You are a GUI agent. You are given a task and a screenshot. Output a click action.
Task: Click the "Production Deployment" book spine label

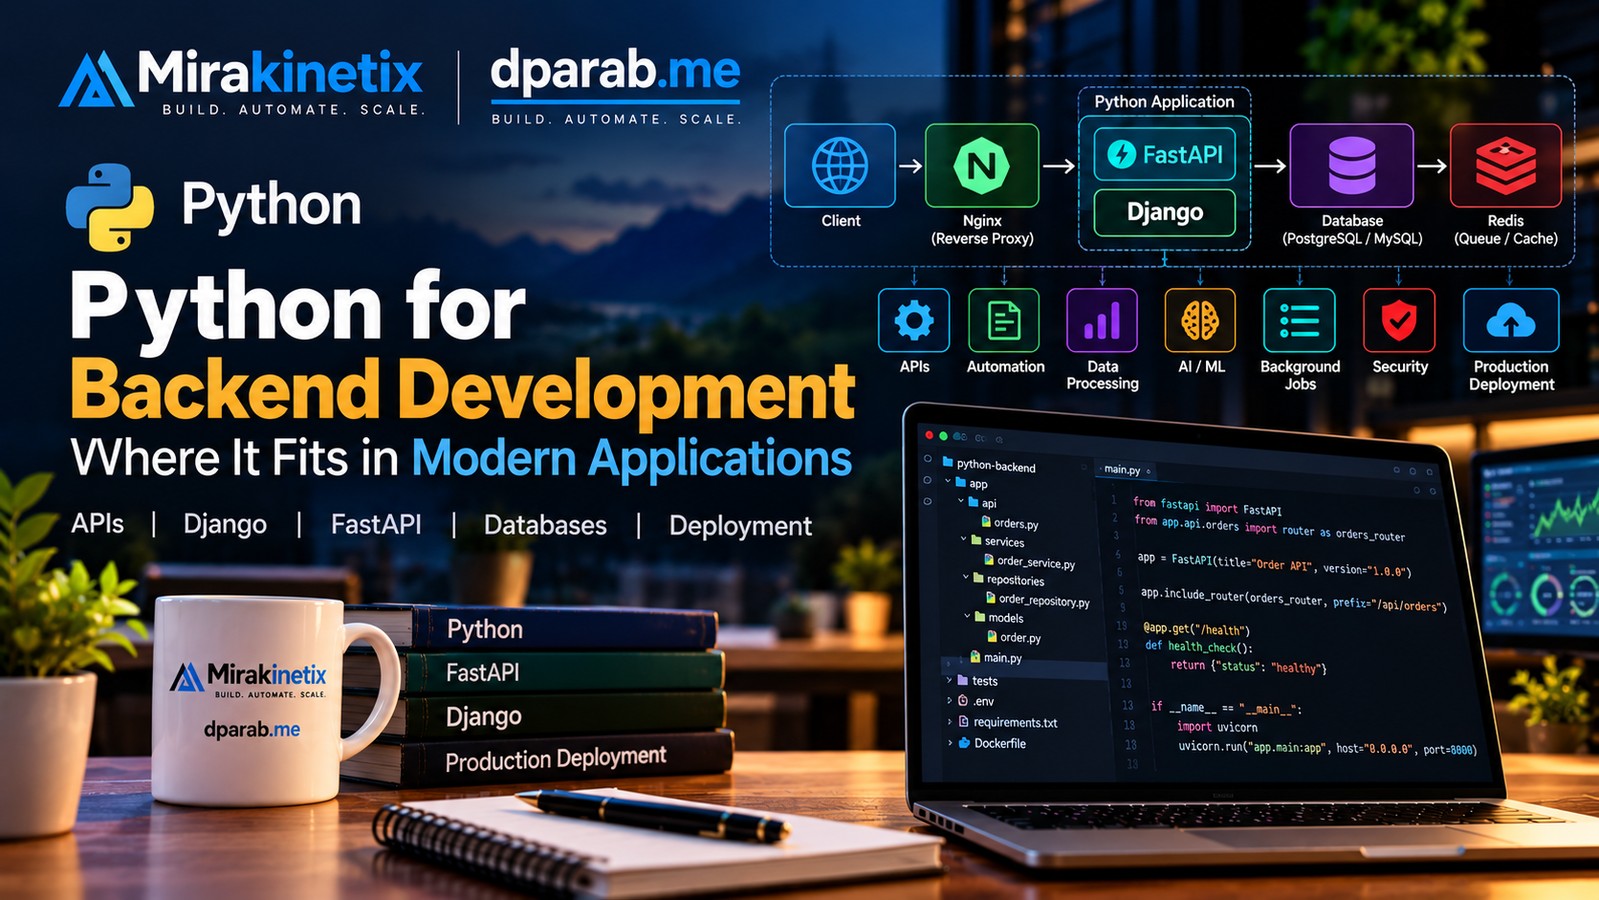click(x=556, y=759)
